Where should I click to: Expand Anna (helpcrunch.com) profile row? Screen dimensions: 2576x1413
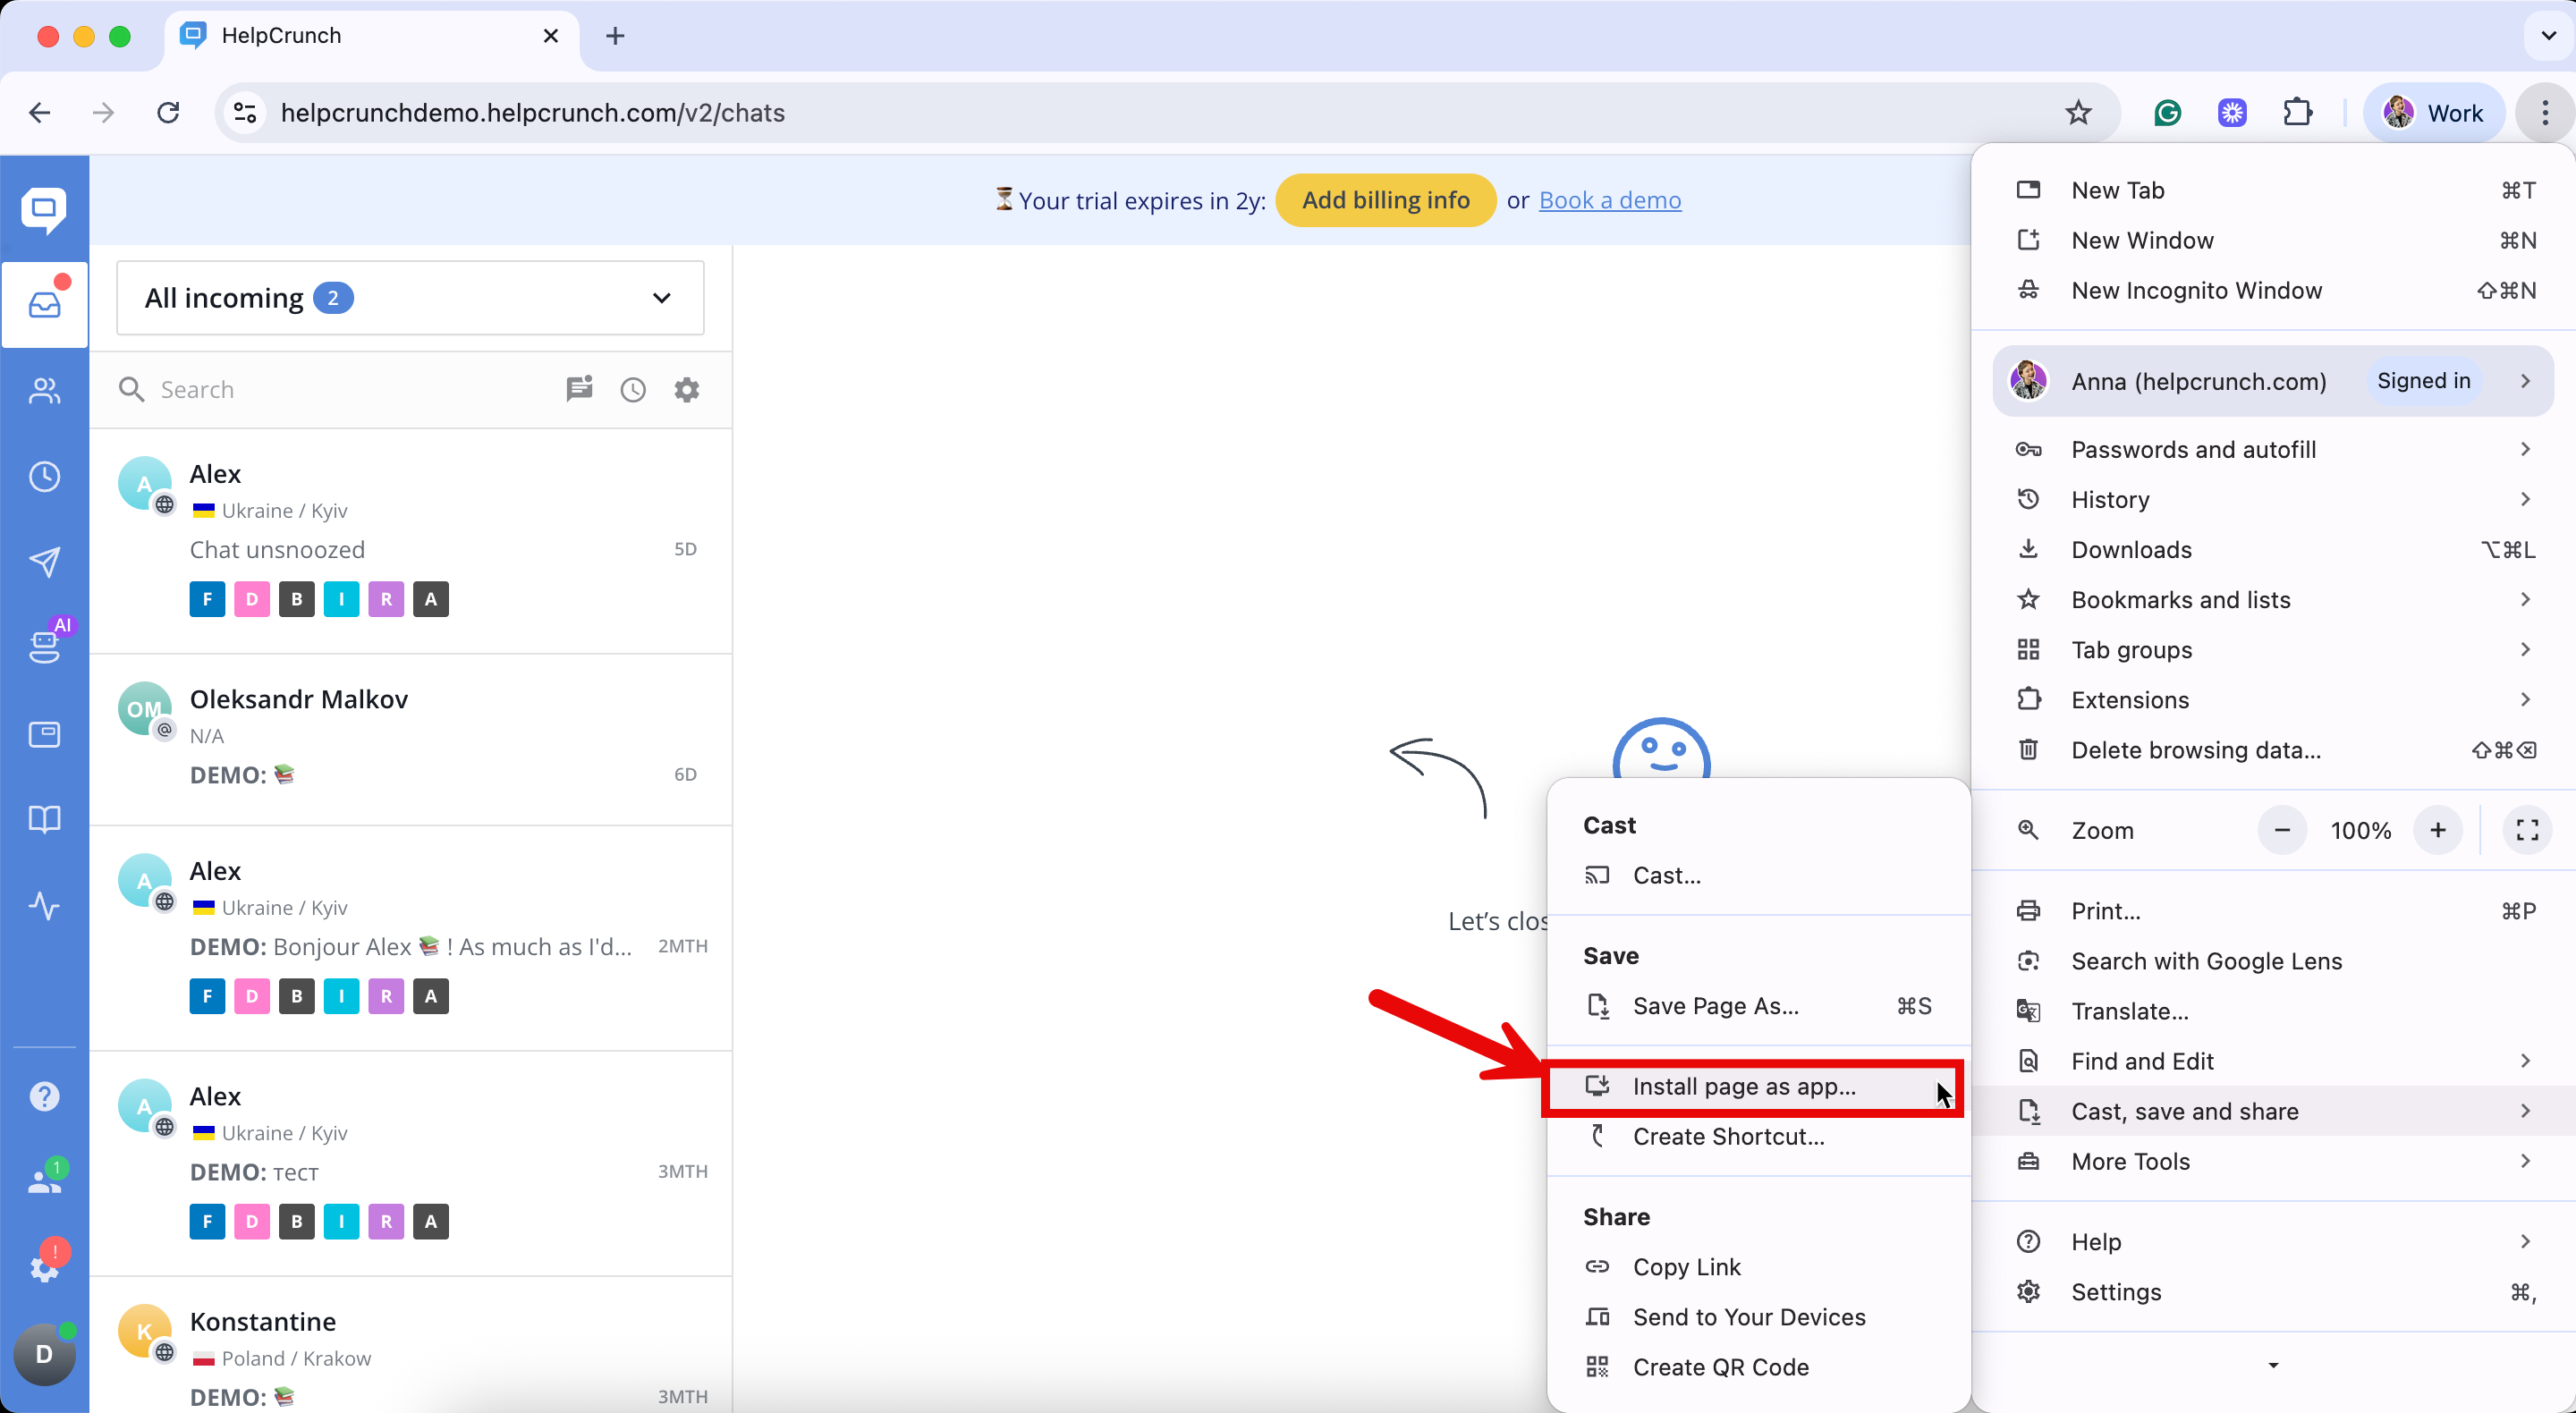(2272, 381)
